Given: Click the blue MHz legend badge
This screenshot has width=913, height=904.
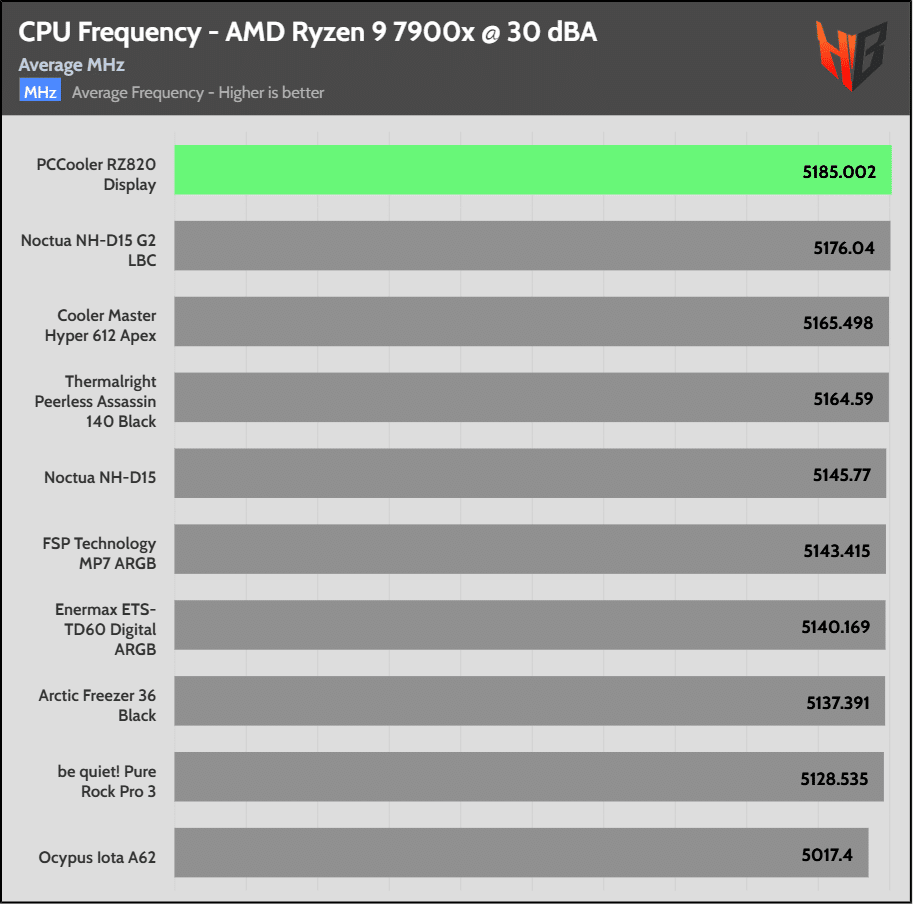Looking at the screenshot, I should tap(40, 92).
